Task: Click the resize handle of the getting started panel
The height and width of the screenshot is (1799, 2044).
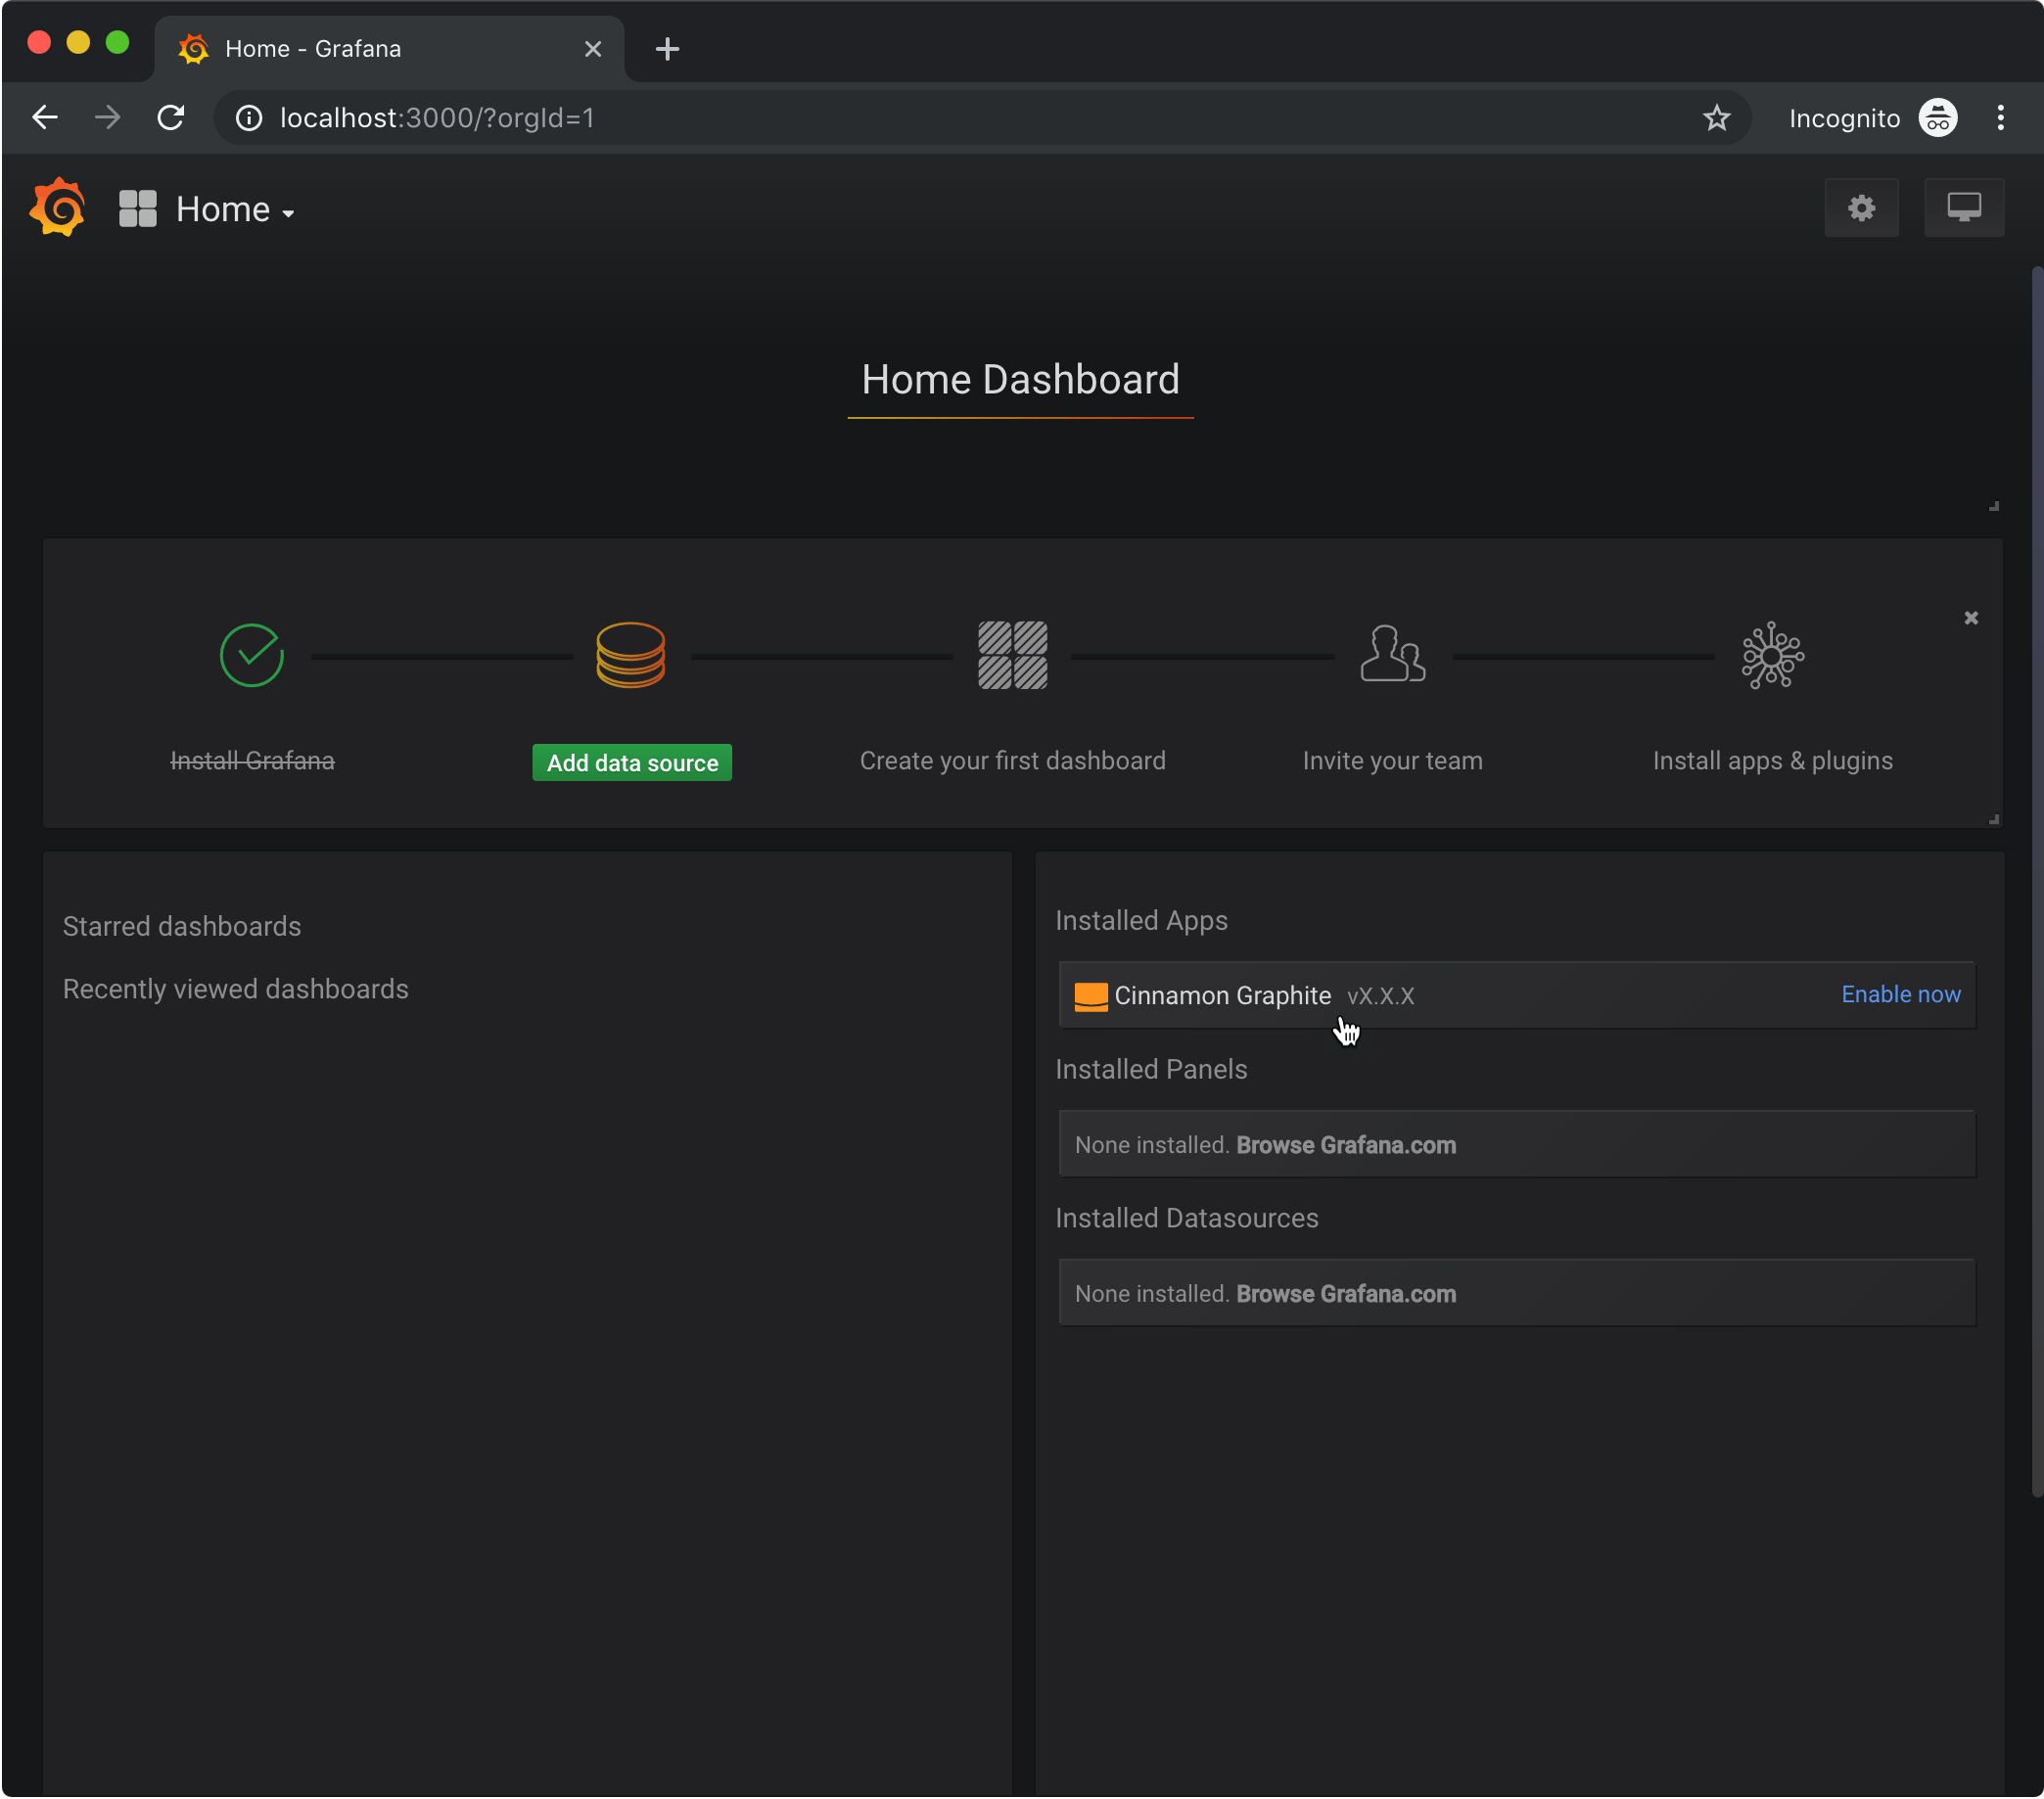Action: [1993, 819]
